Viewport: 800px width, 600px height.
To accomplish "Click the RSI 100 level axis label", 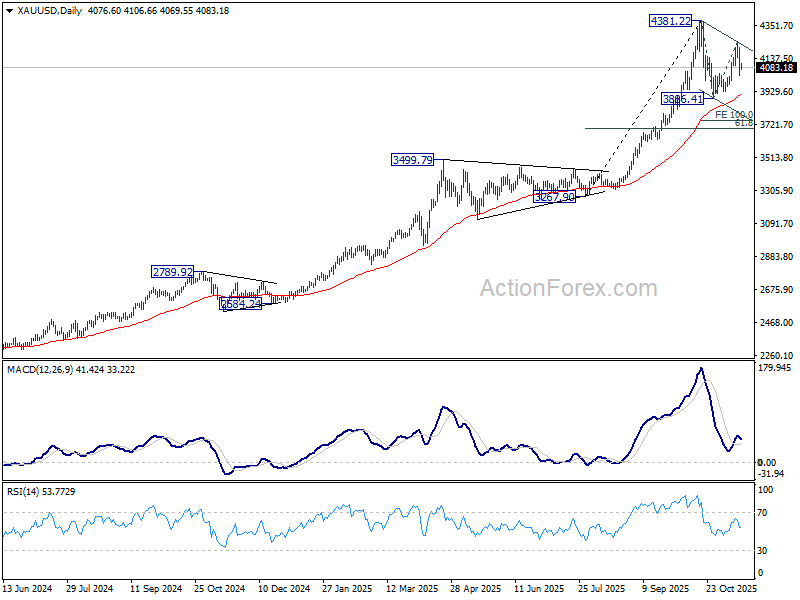I will tap(766, 490).
